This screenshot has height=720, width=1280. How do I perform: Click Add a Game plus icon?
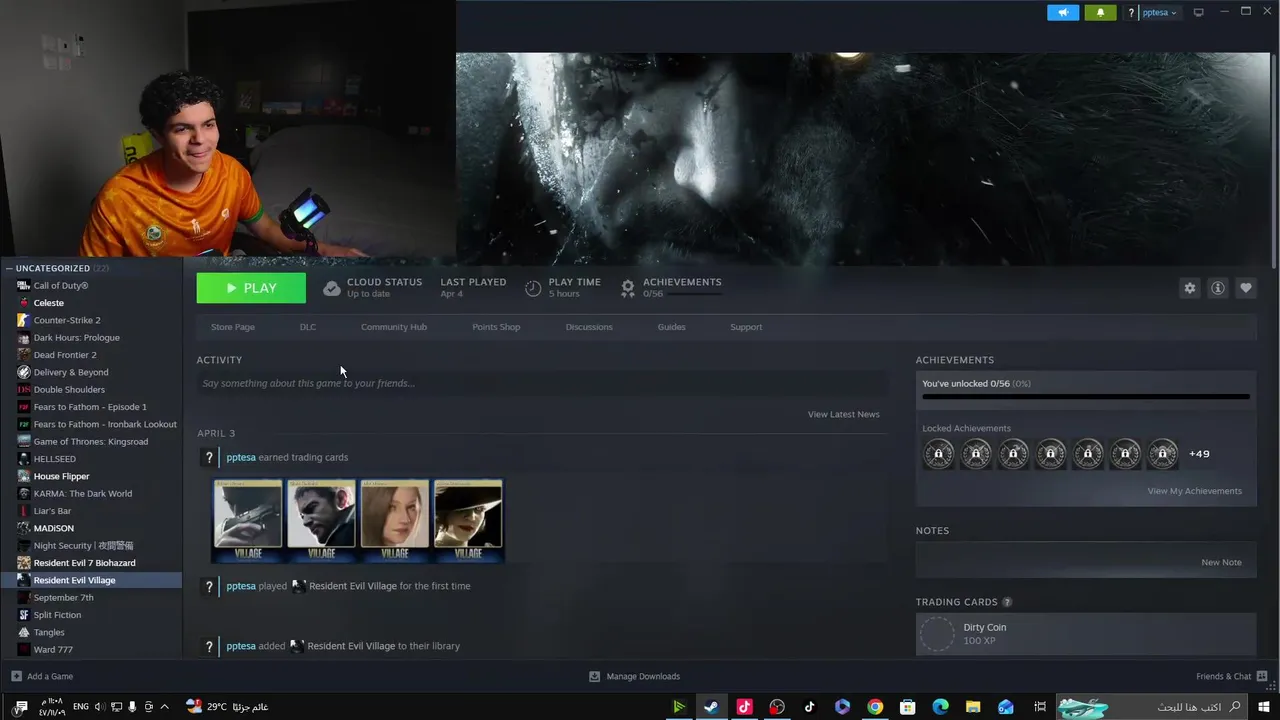[x=15, y=676]
